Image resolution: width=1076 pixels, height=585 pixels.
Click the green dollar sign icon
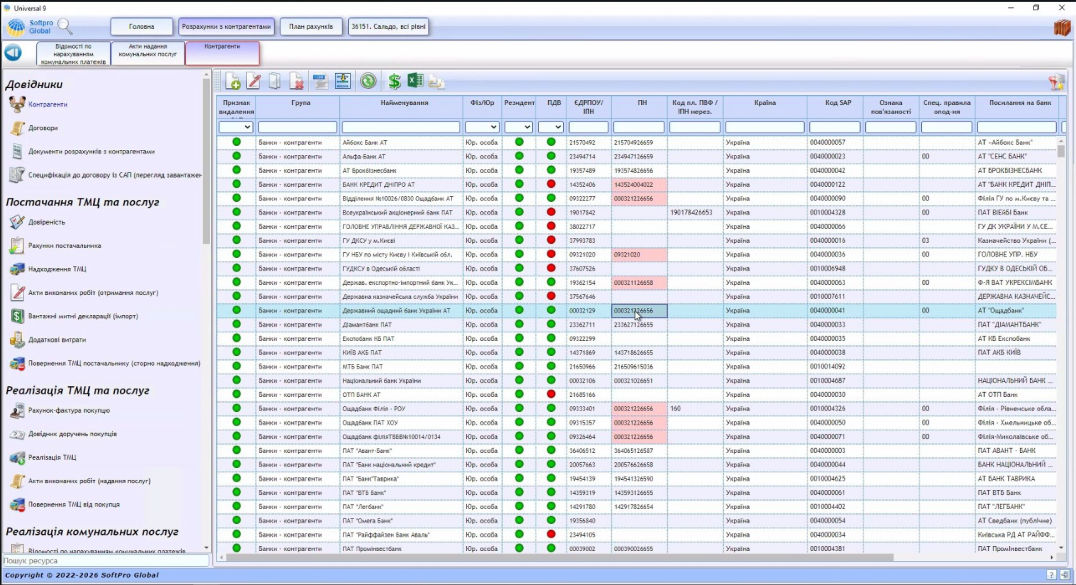[x=394, y=81]
